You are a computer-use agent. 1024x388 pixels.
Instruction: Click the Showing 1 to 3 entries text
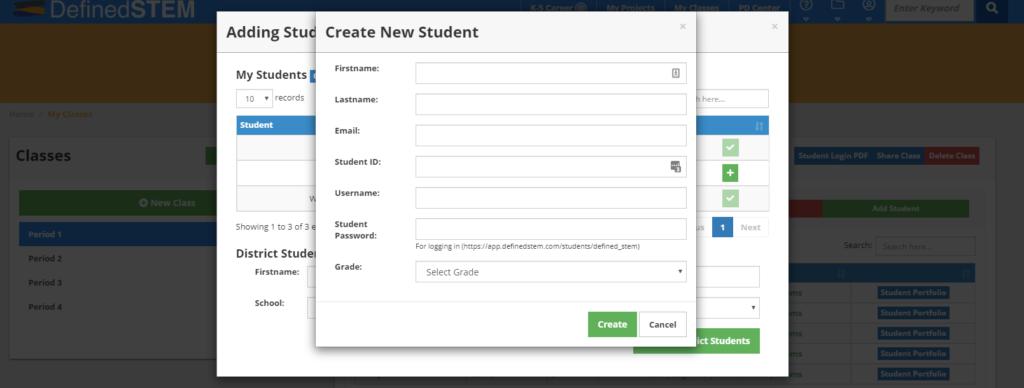click(276, 227)
